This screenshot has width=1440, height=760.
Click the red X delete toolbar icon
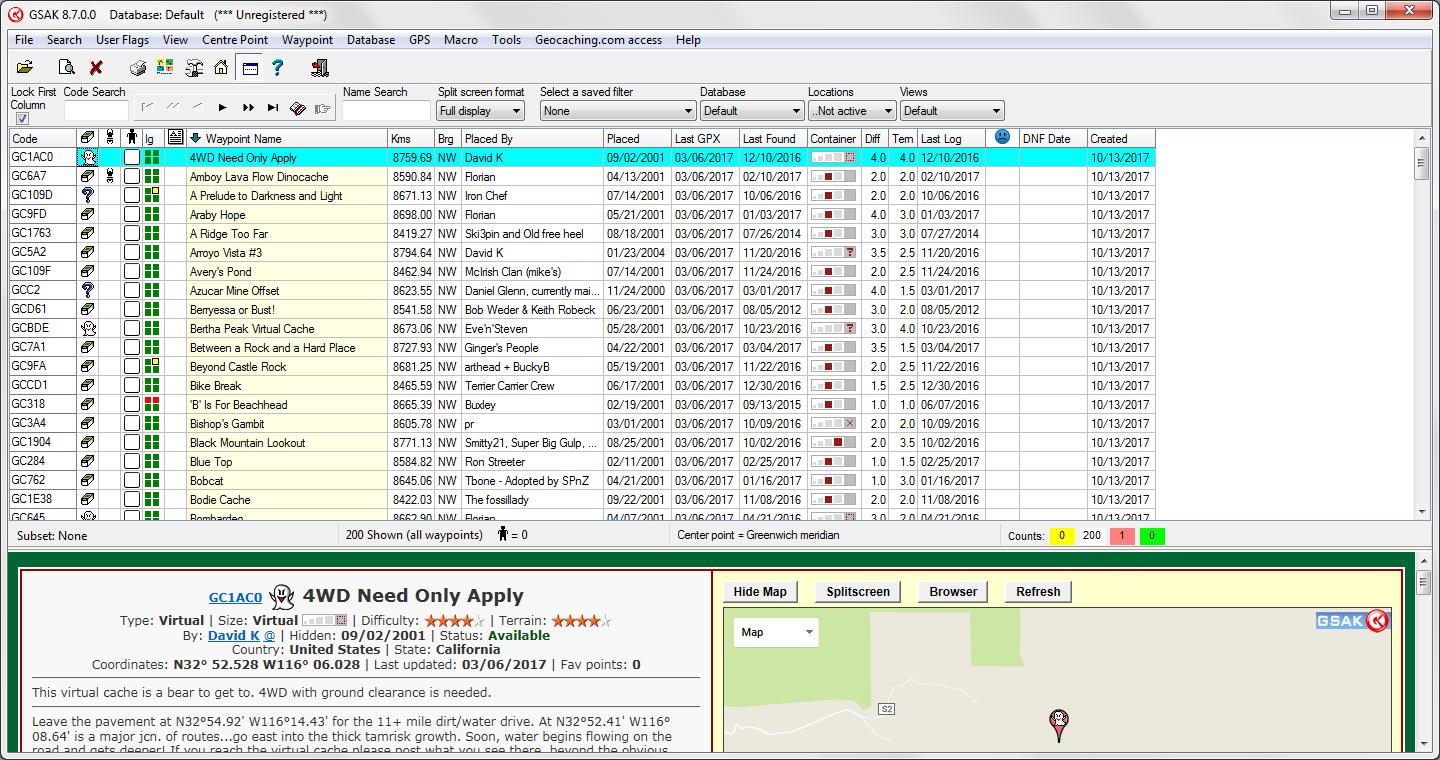tap(96, 68)
